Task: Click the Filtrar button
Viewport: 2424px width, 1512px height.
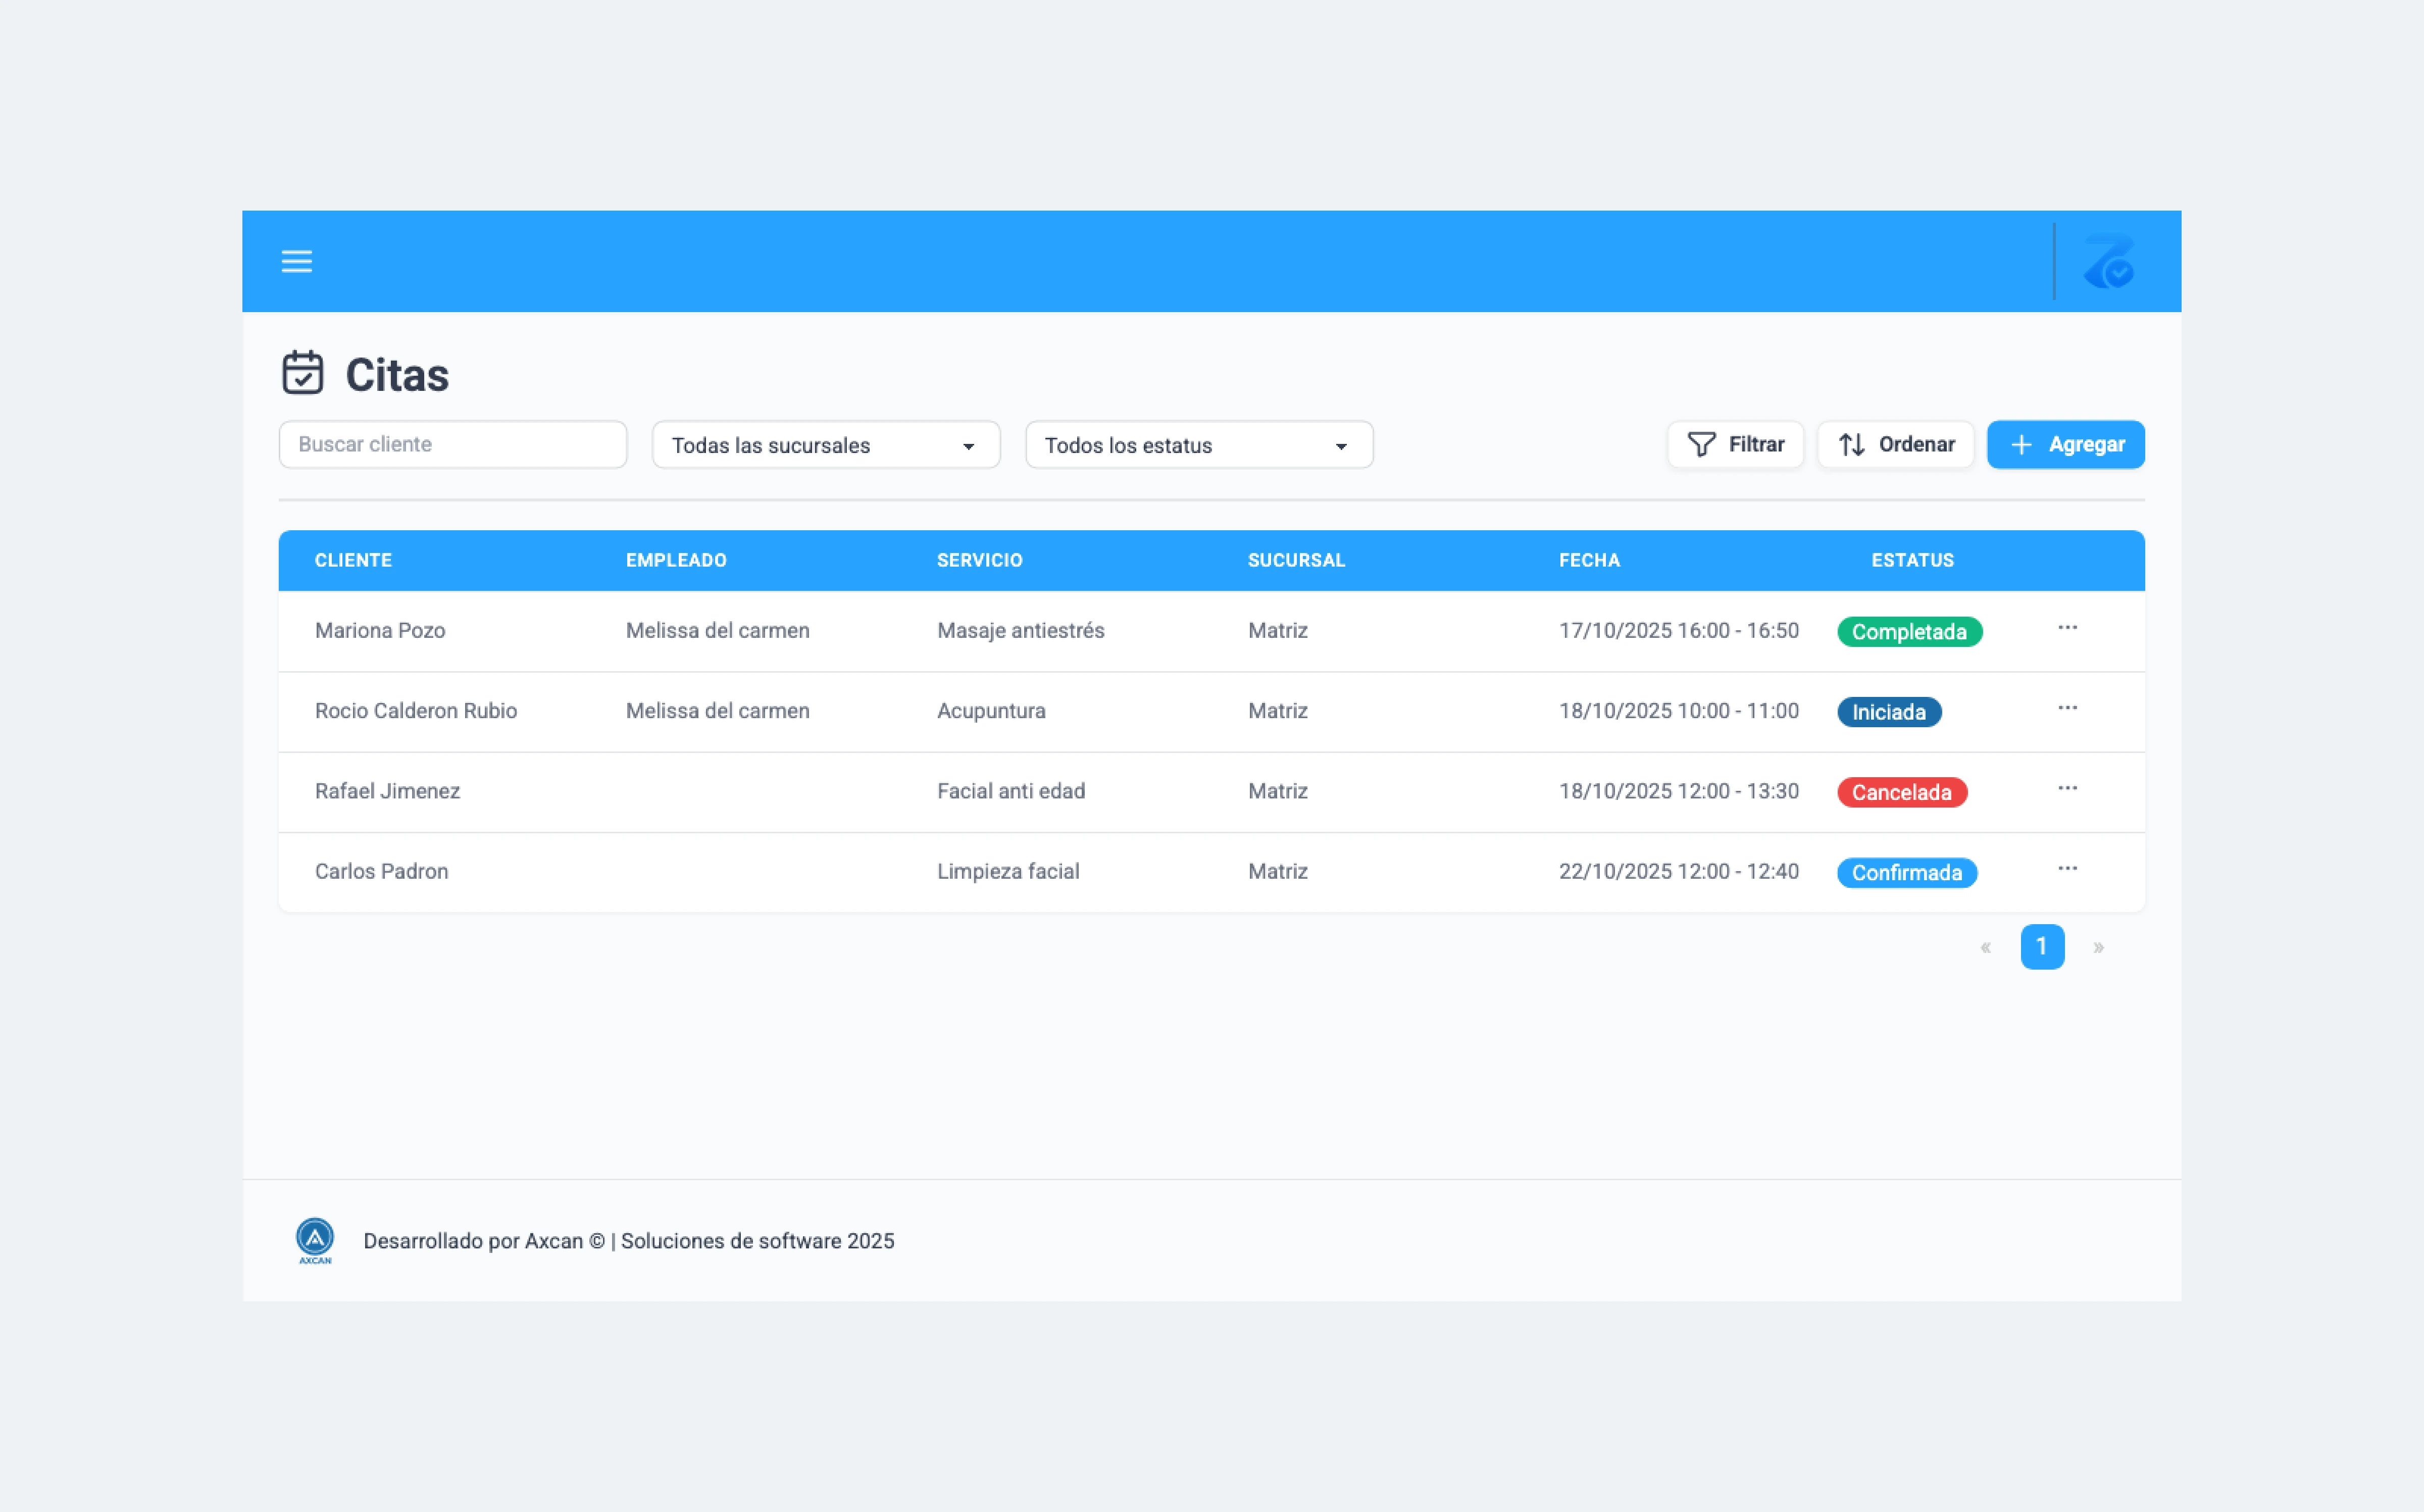Action: coord(1735,445)
